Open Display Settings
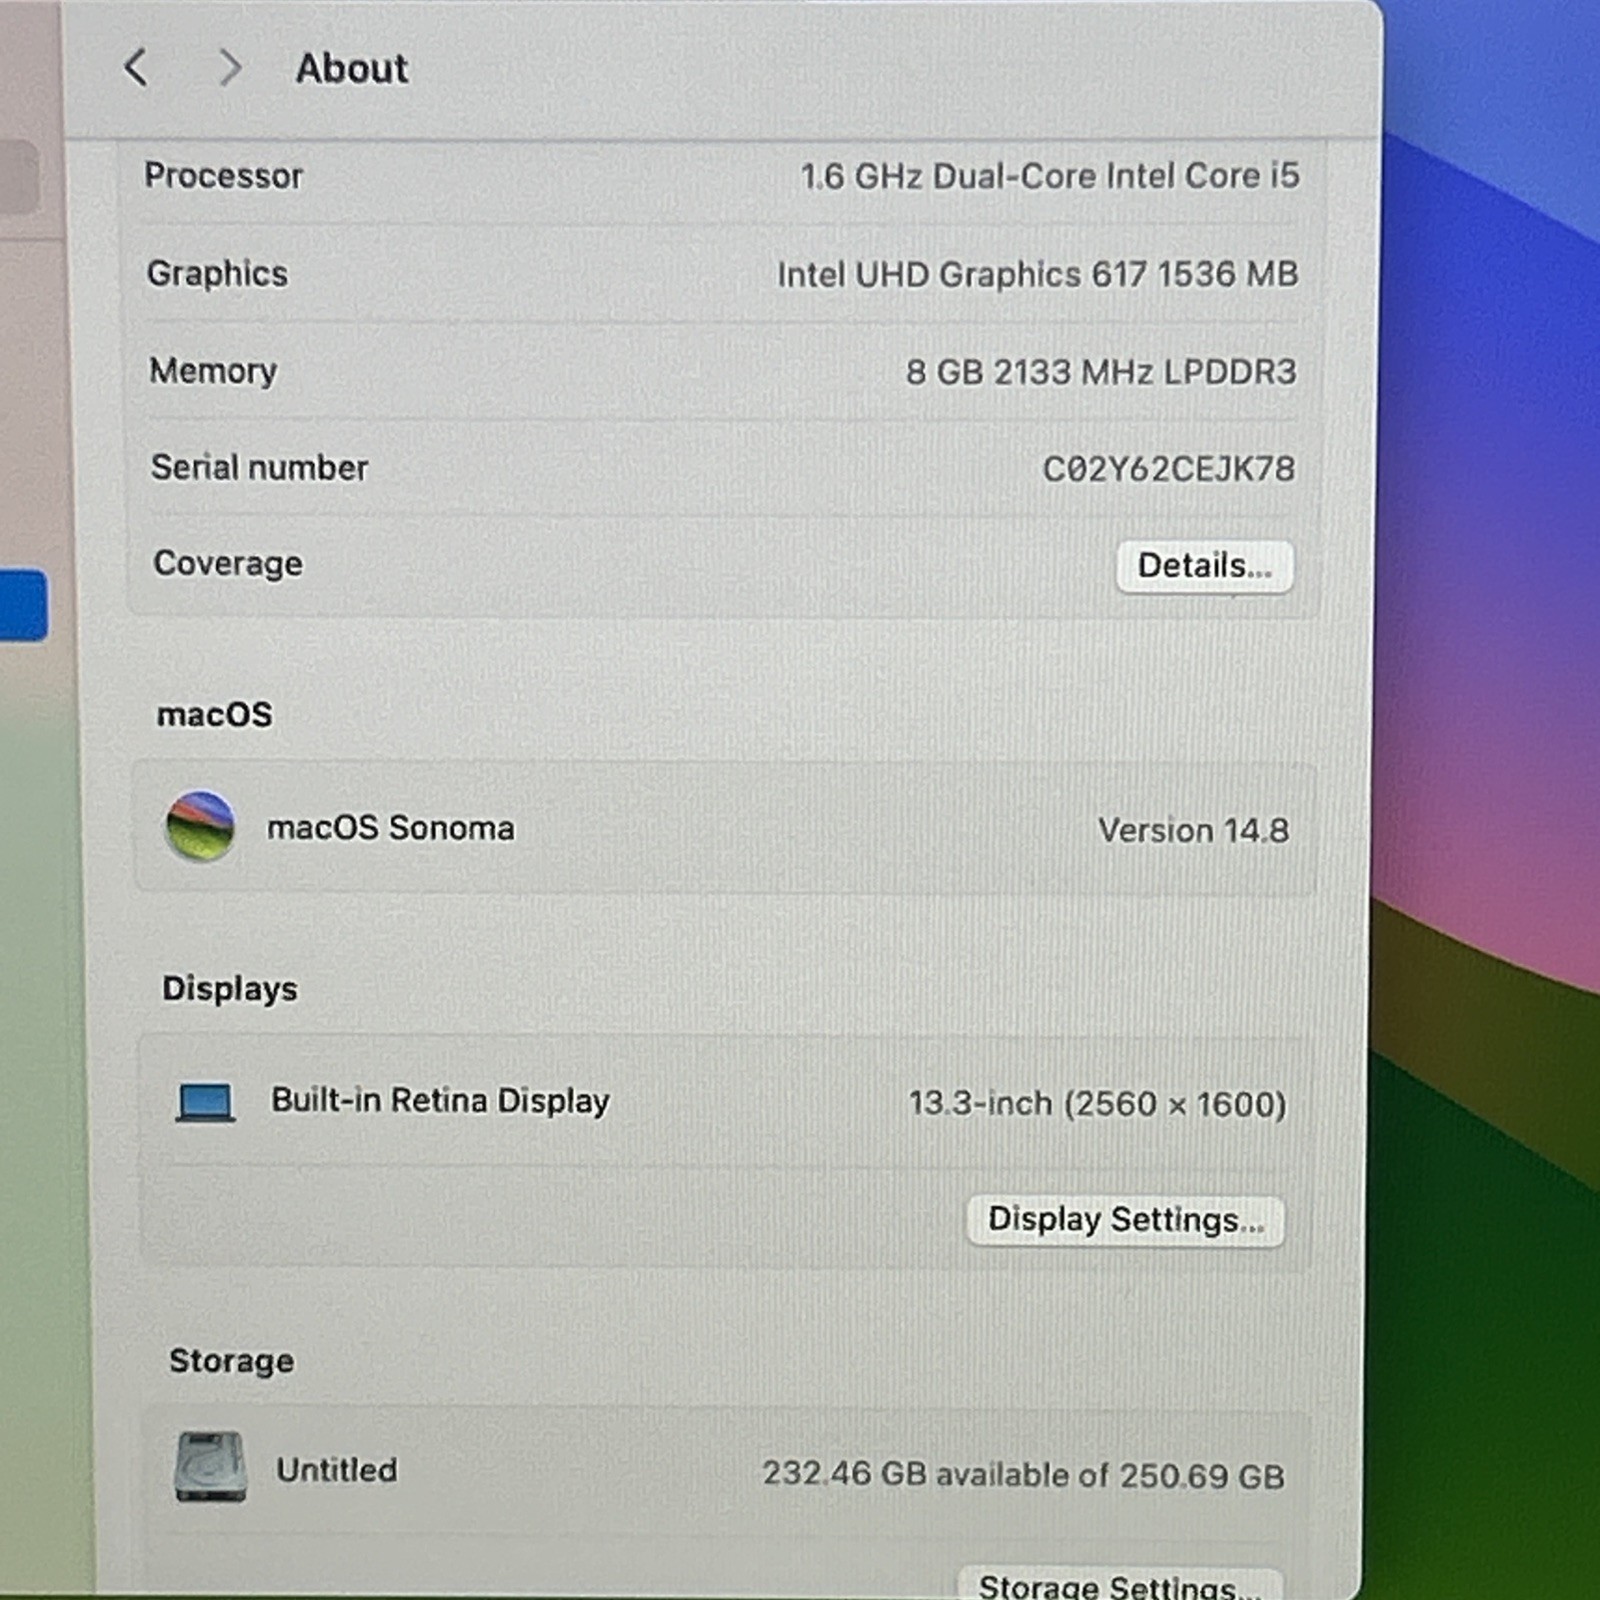 tap(1126, 1220)
